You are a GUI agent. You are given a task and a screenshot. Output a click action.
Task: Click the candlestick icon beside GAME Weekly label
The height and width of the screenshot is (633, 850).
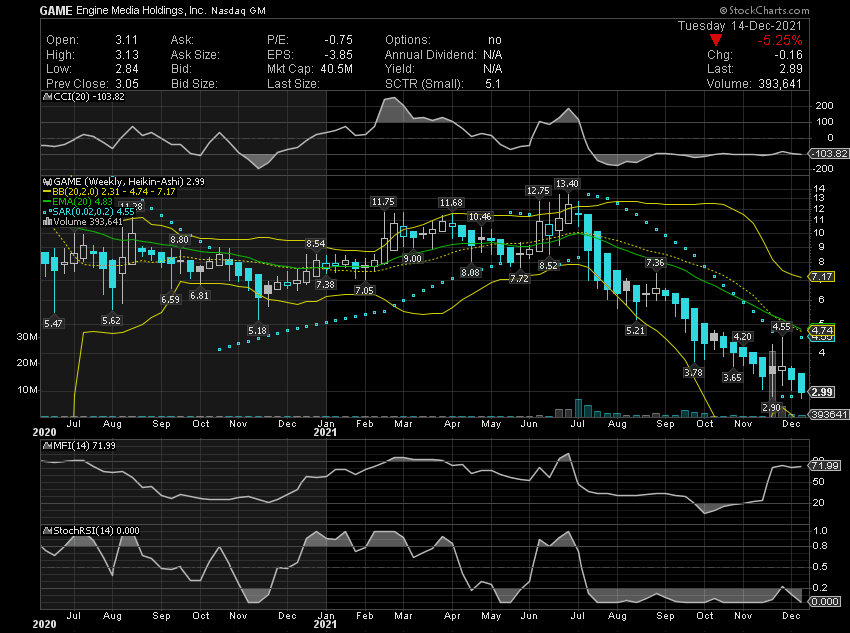(x=47, y=182)
